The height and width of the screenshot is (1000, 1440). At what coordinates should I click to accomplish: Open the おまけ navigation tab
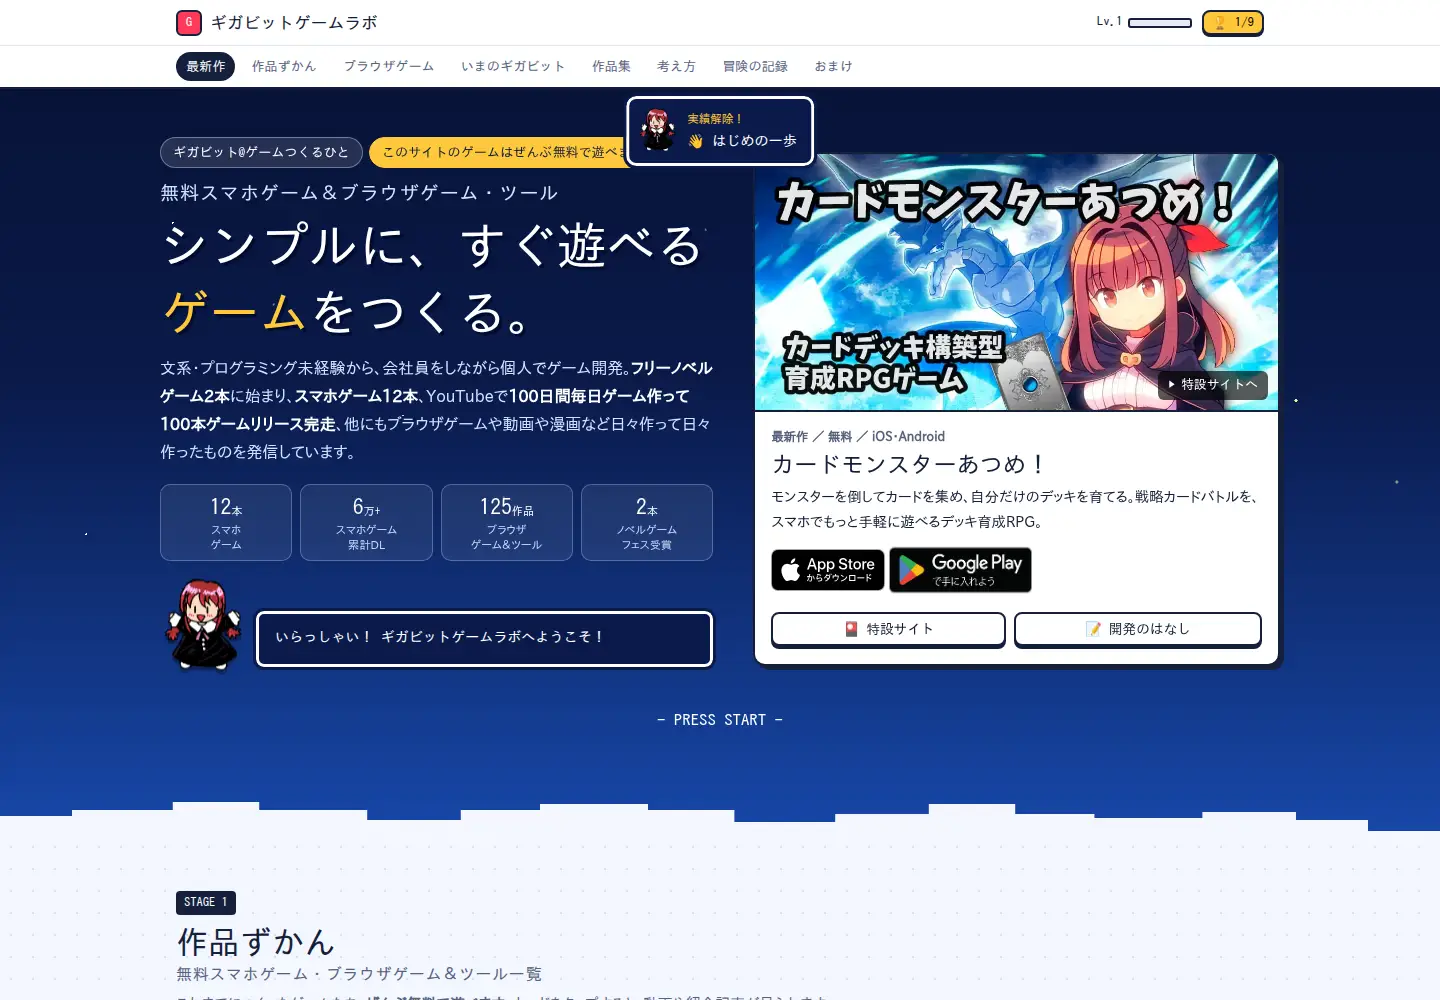[833, 66]
